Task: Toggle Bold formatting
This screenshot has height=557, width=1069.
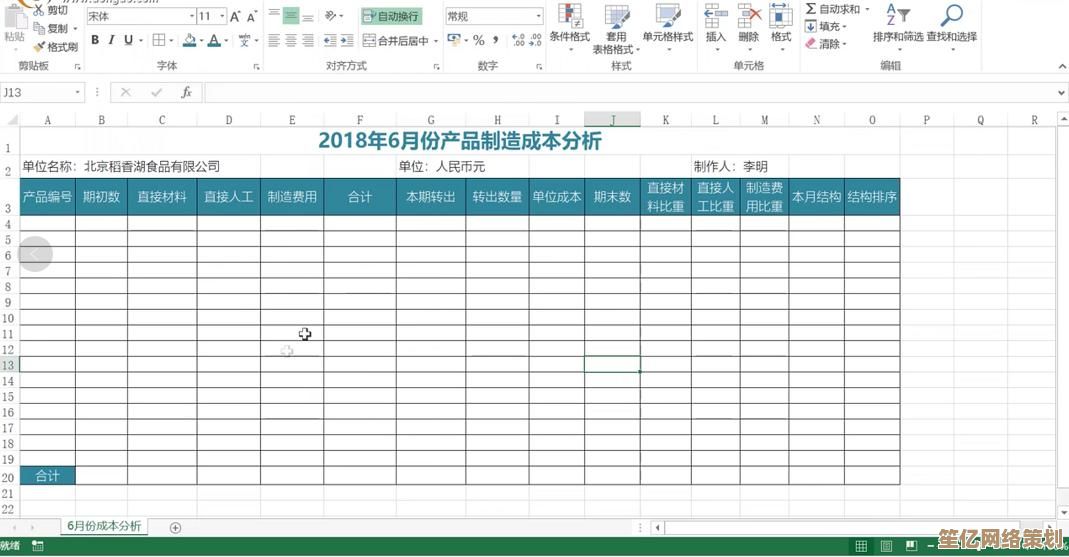Action: [95, 41]
